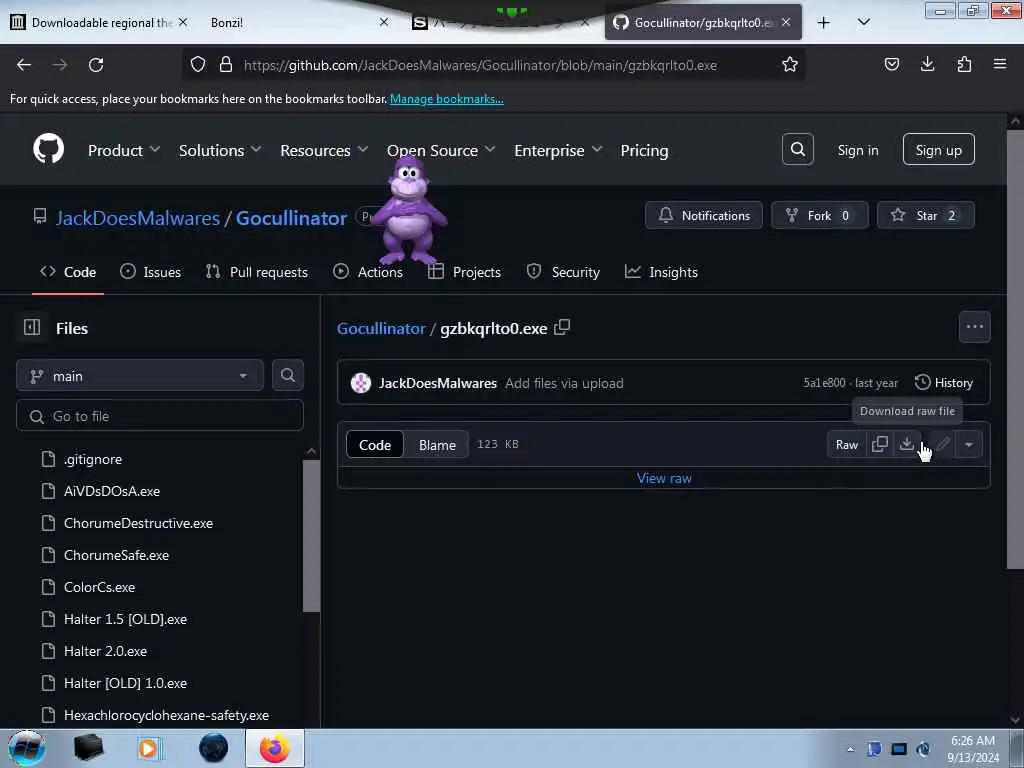Image resolution: width=1024 pixels, height=768 pixels.
Task: Show hidden system tray icons arrow
Action: 850,749
